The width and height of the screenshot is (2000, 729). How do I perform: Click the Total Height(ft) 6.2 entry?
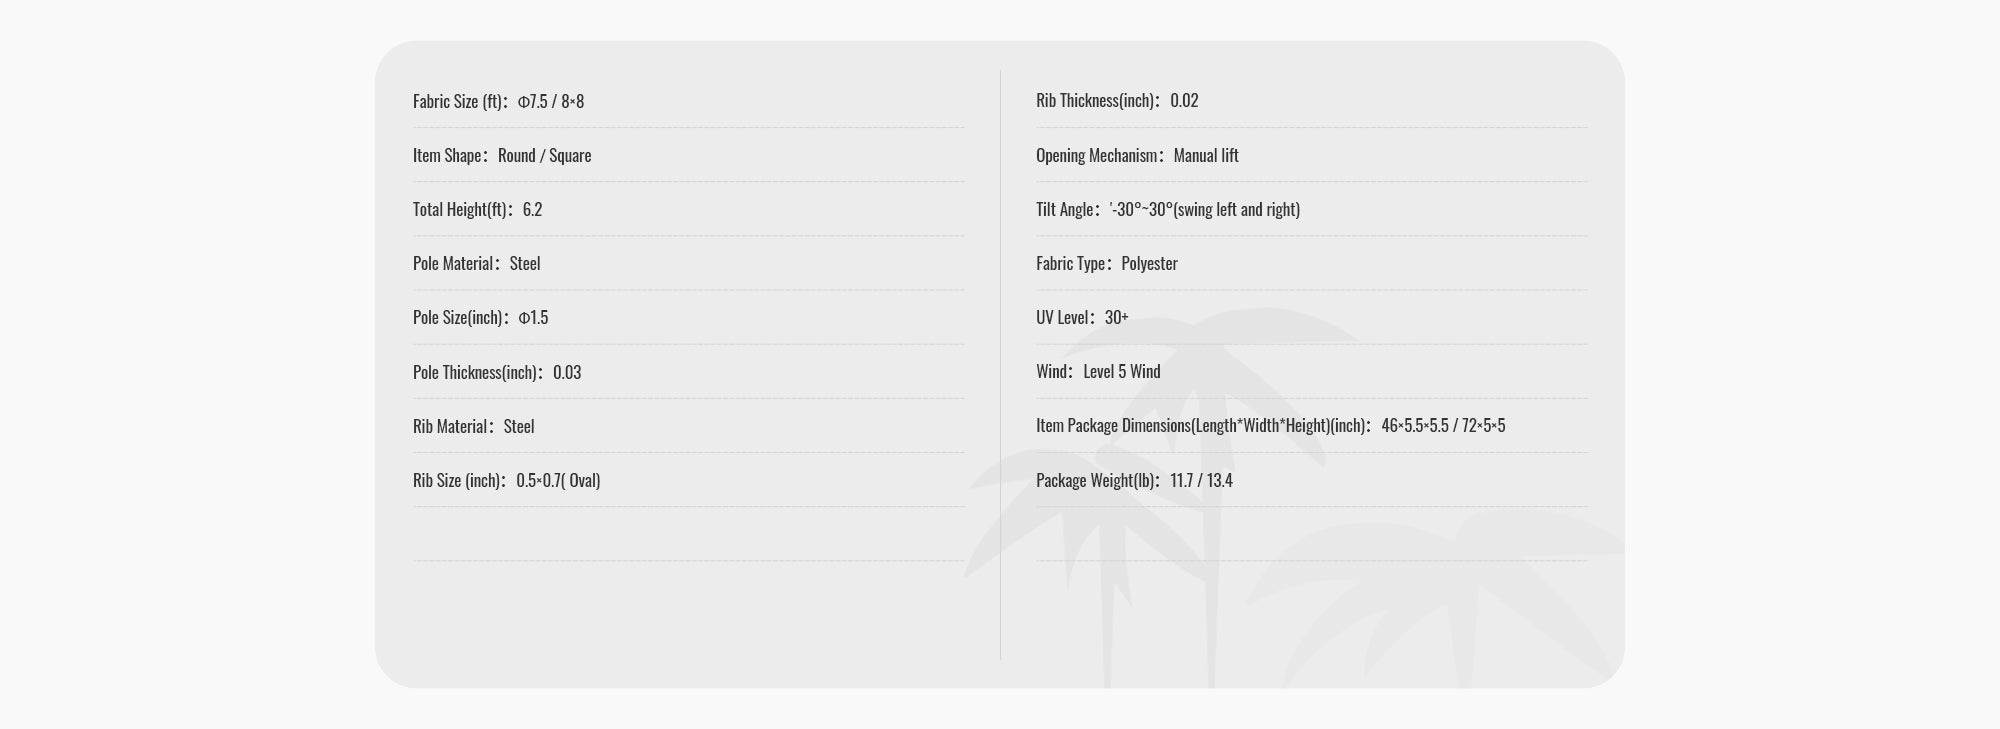[477, 209]
